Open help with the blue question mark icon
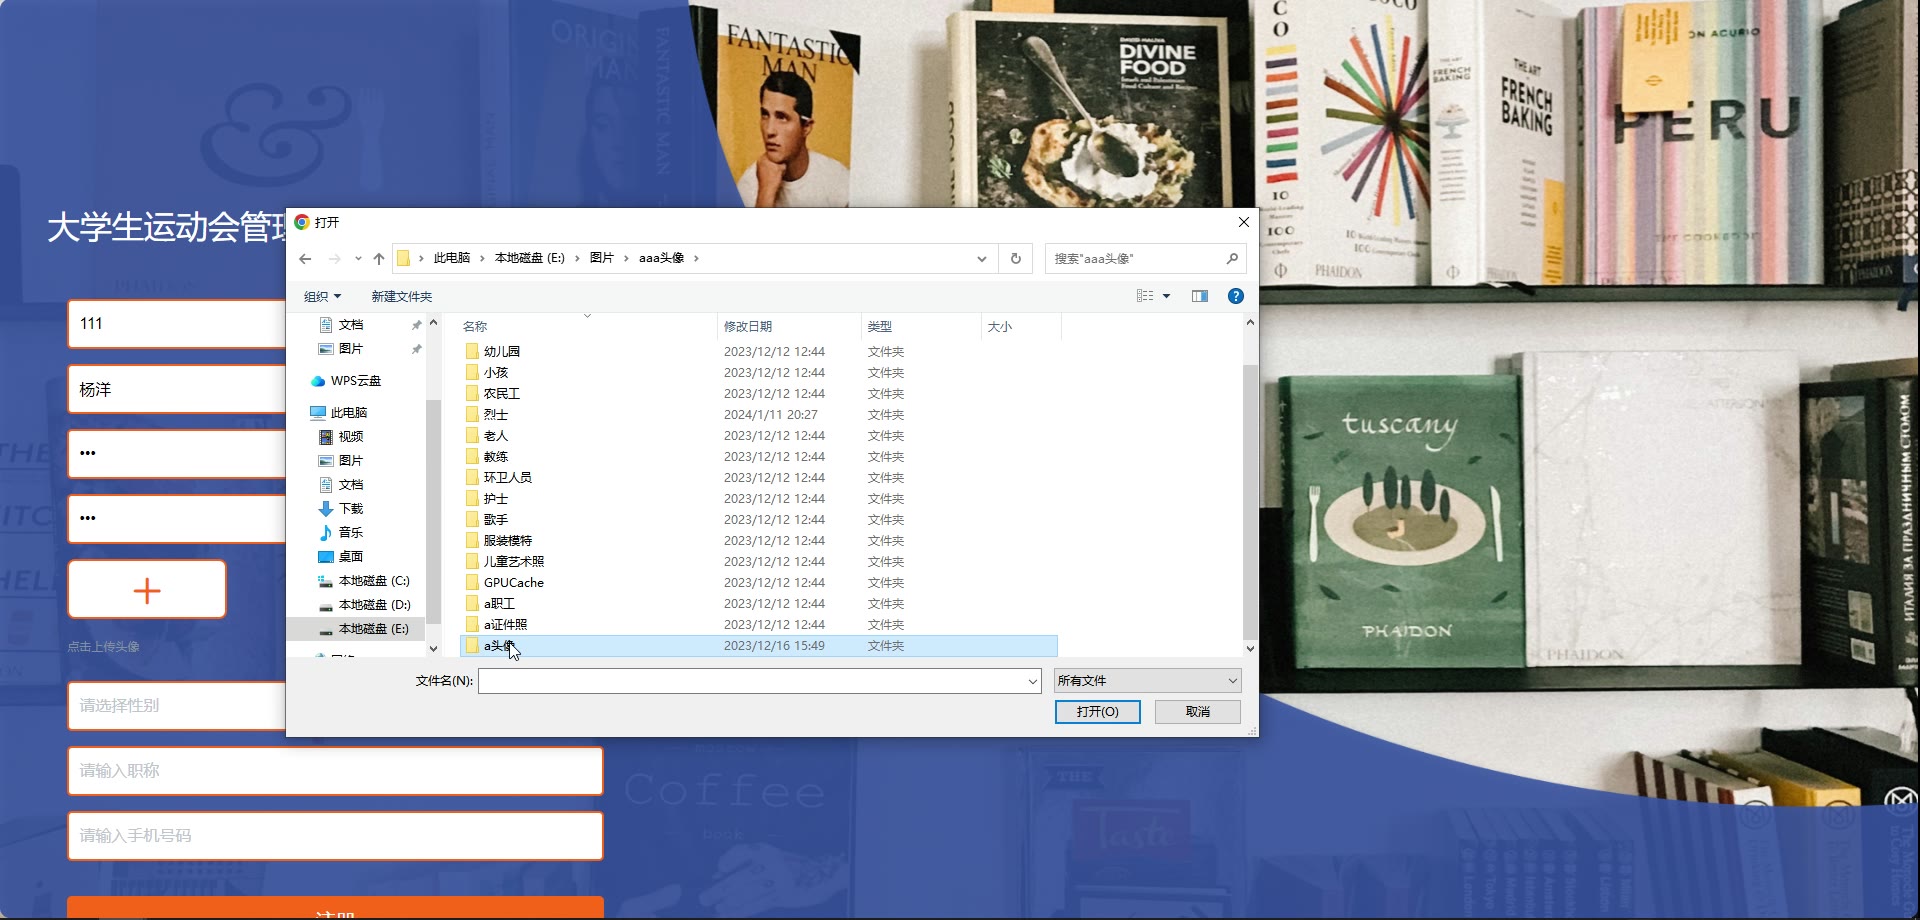This screenshot has height=920, width=1920. (1236, 296)
